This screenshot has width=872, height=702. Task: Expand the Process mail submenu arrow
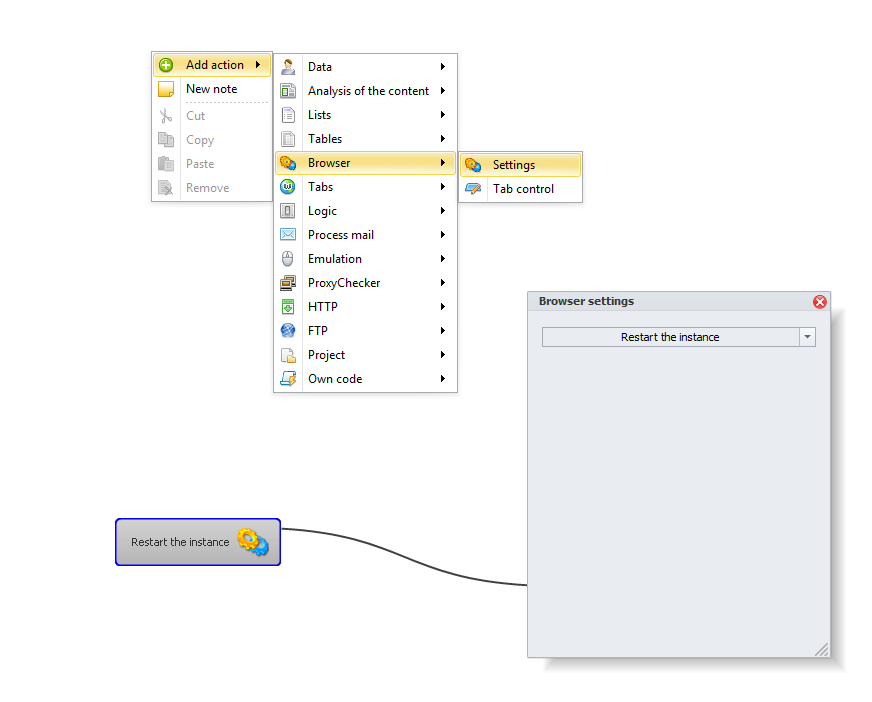pyautogui.click(x=443, y=235)
